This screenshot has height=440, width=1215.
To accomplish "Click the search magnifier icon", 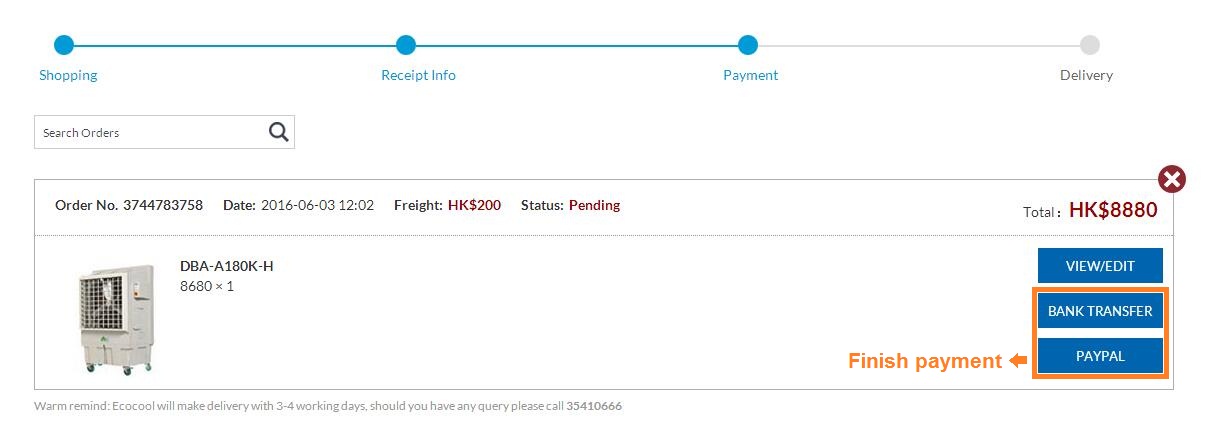I will (x=279, y=132).
